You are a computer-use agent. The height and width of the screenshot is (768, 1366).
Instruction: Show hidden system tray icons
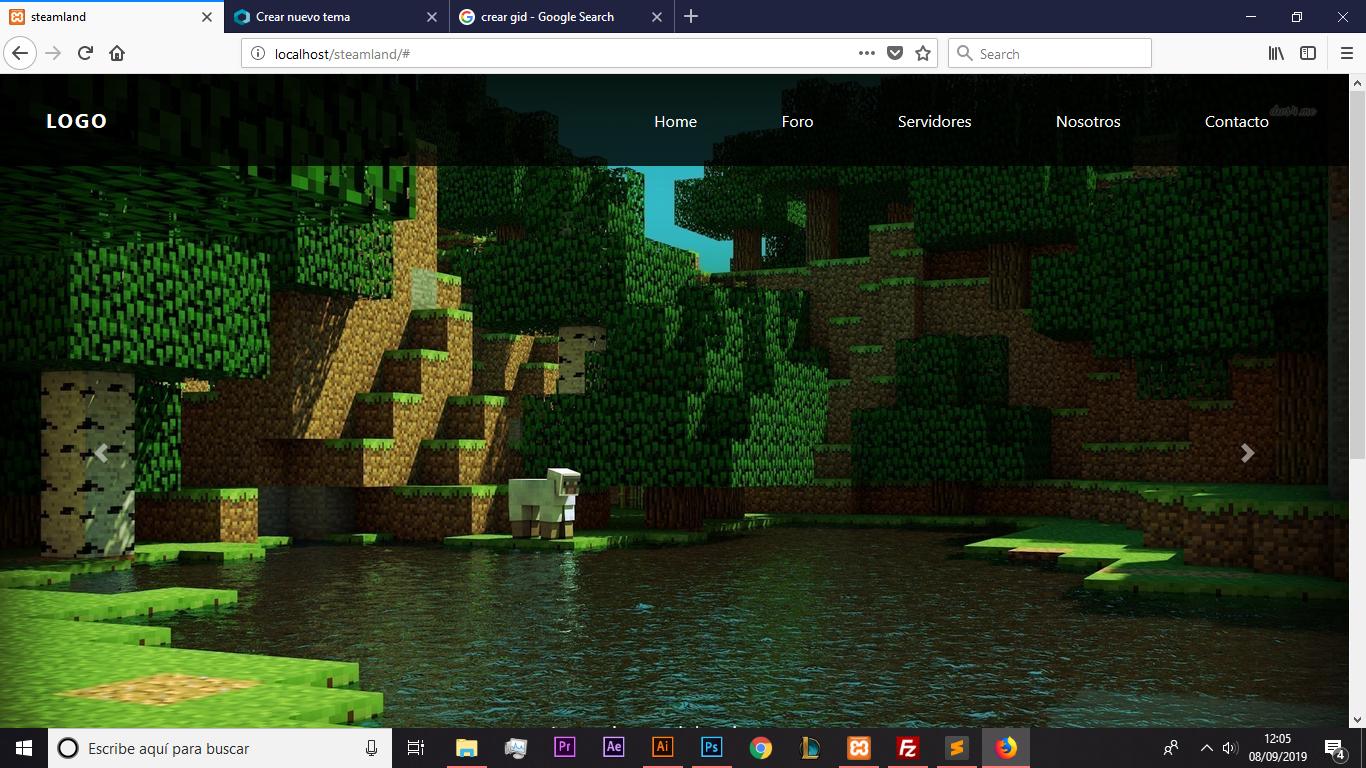(1206, 748)
